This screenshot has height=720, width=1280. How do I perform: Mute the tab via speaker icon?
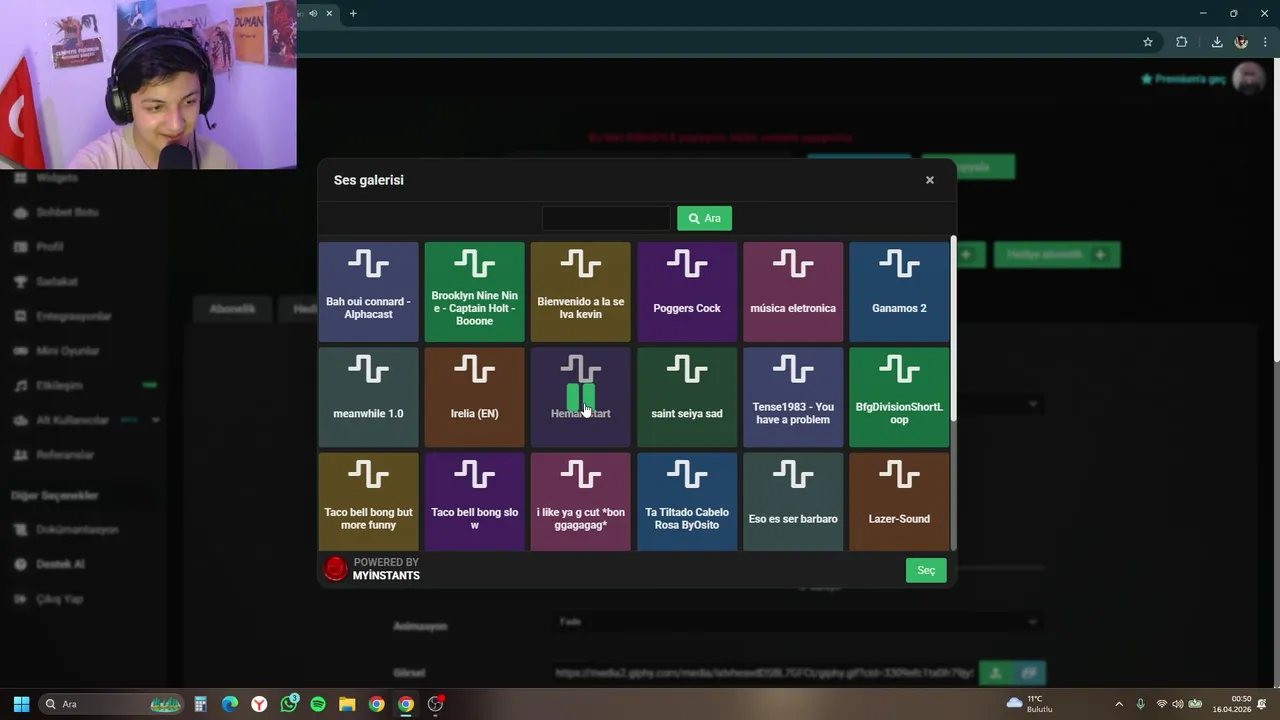click(x=313, y=13)
